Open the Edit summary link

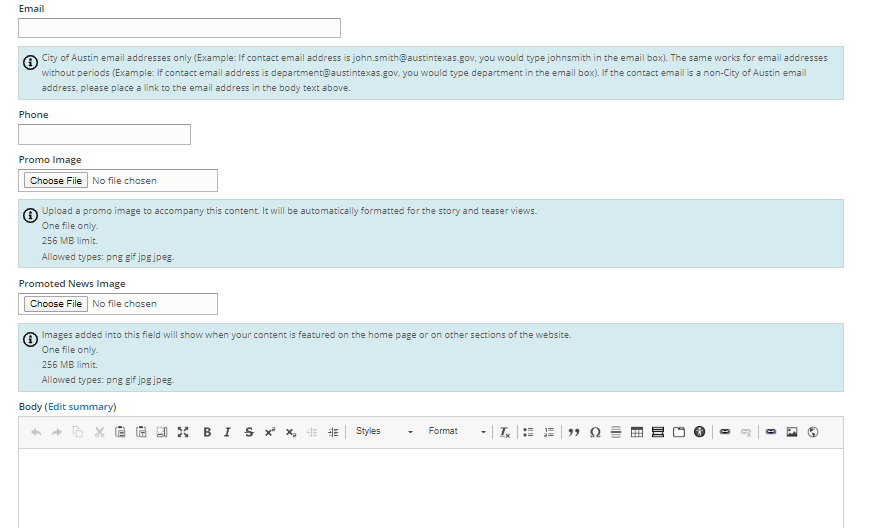[x=80, y=407]
